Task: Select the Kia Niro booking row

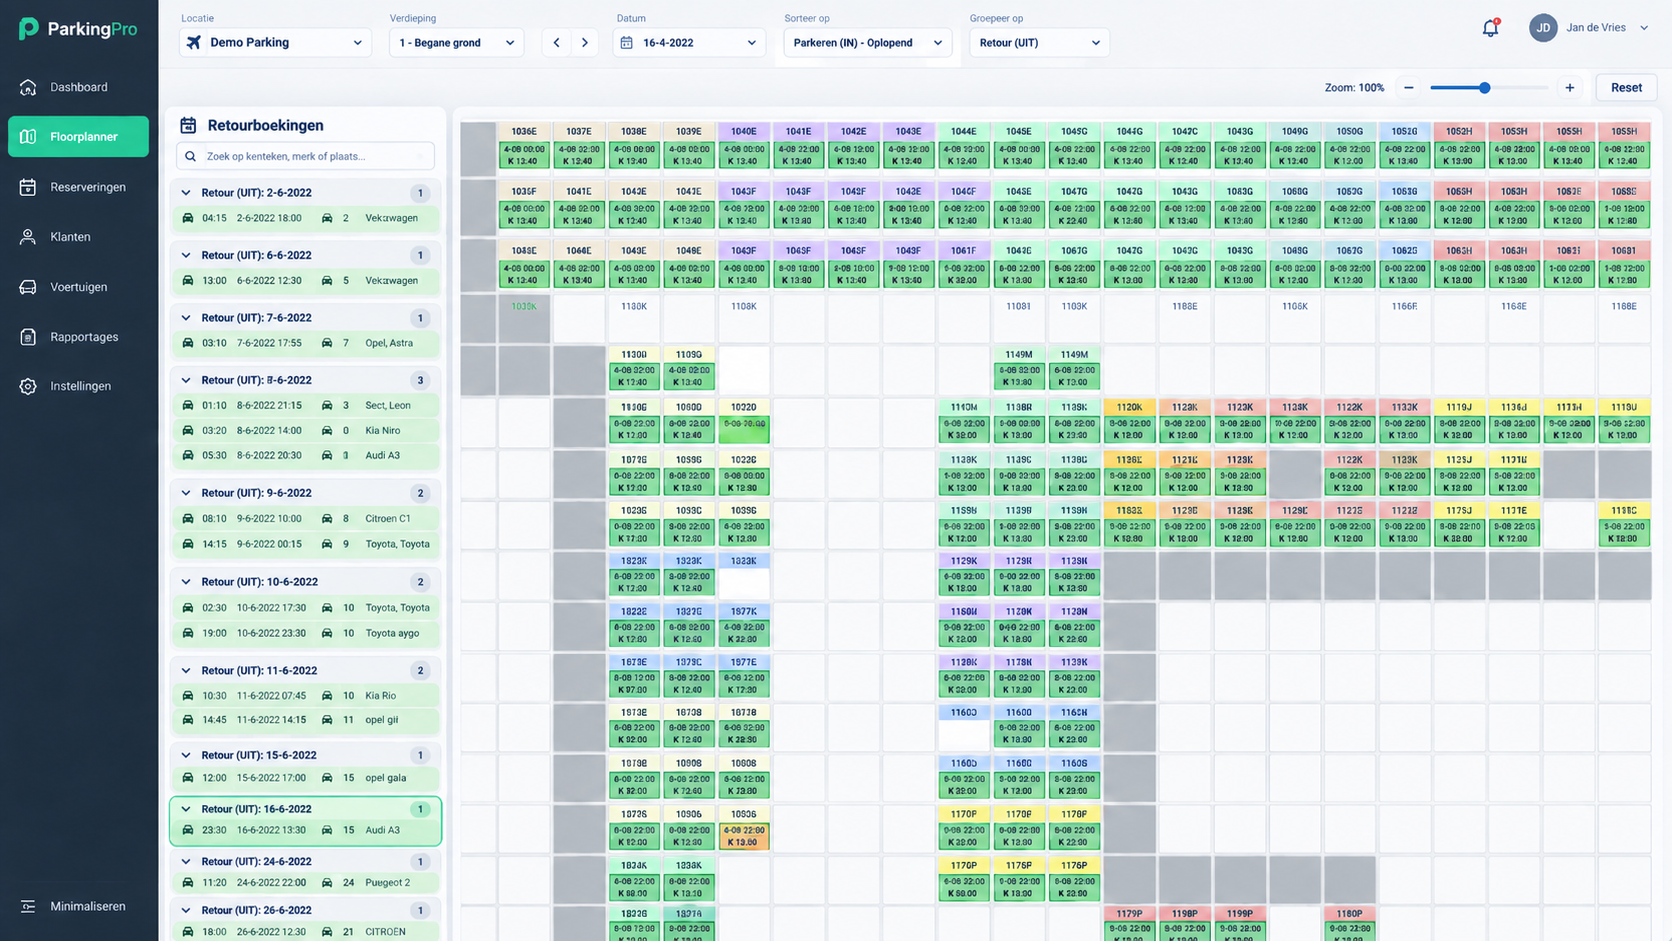Action: (x=306, y=431)
